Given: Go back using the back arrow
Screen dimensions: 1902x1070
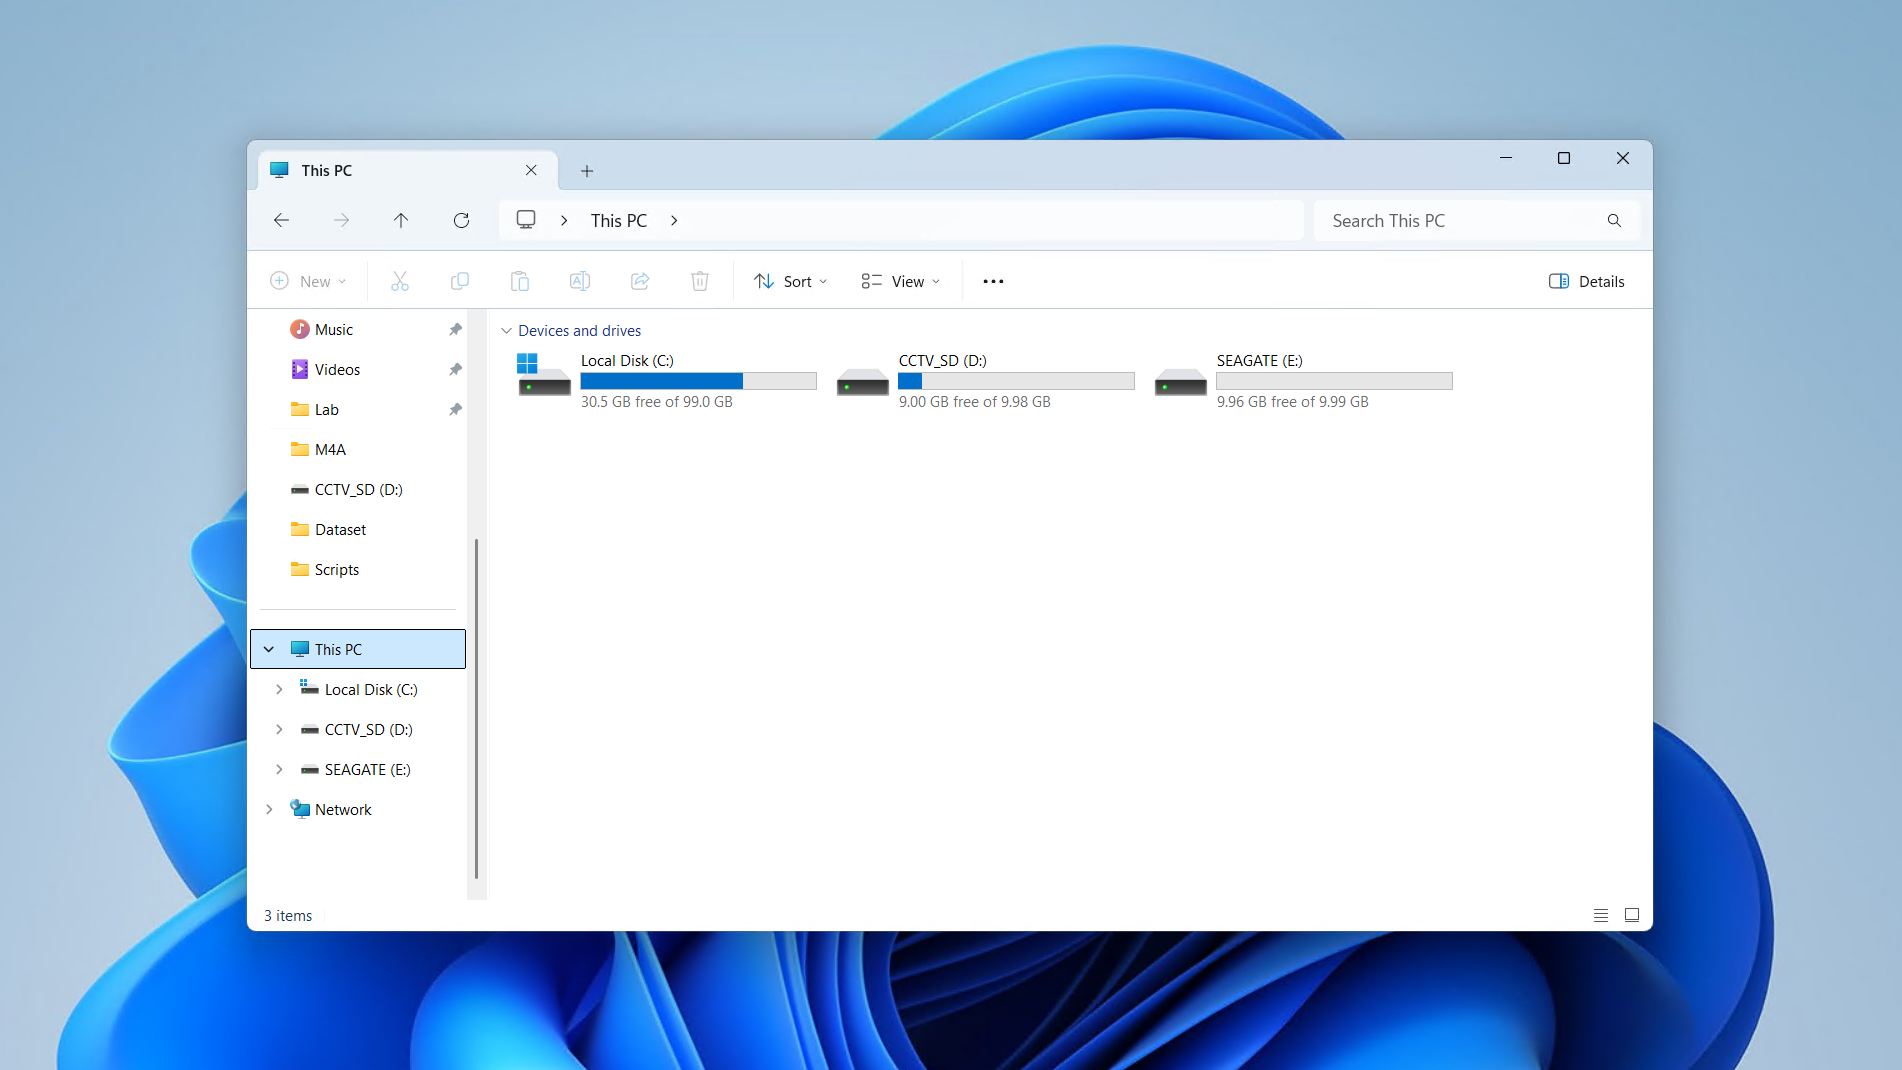Looking at the screenshot, I should pos(282,220).
